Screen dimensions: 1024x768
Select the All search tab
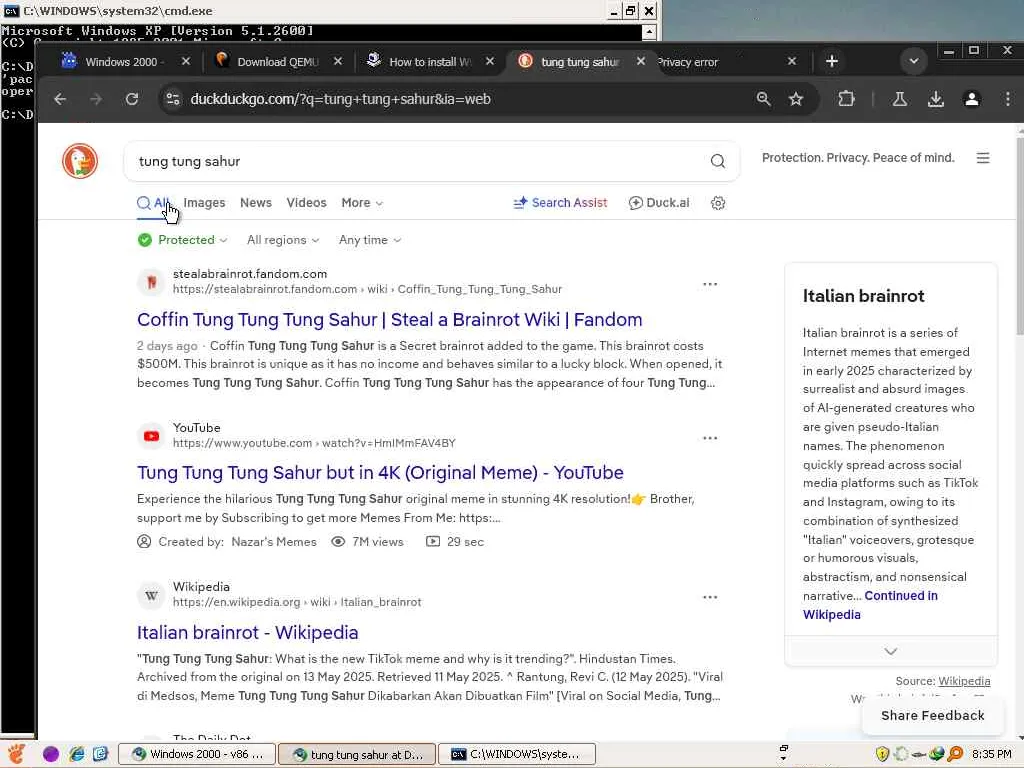[x=154, y=203]
